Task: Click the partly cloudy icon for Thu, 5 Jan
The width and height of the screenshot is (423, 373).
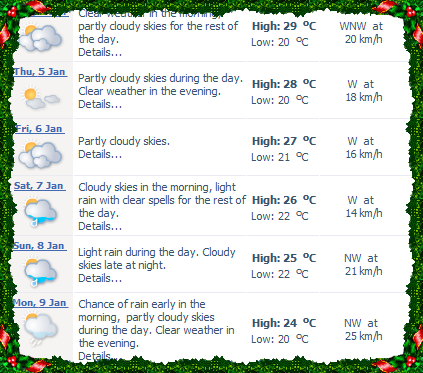Action: coord(41,98)
